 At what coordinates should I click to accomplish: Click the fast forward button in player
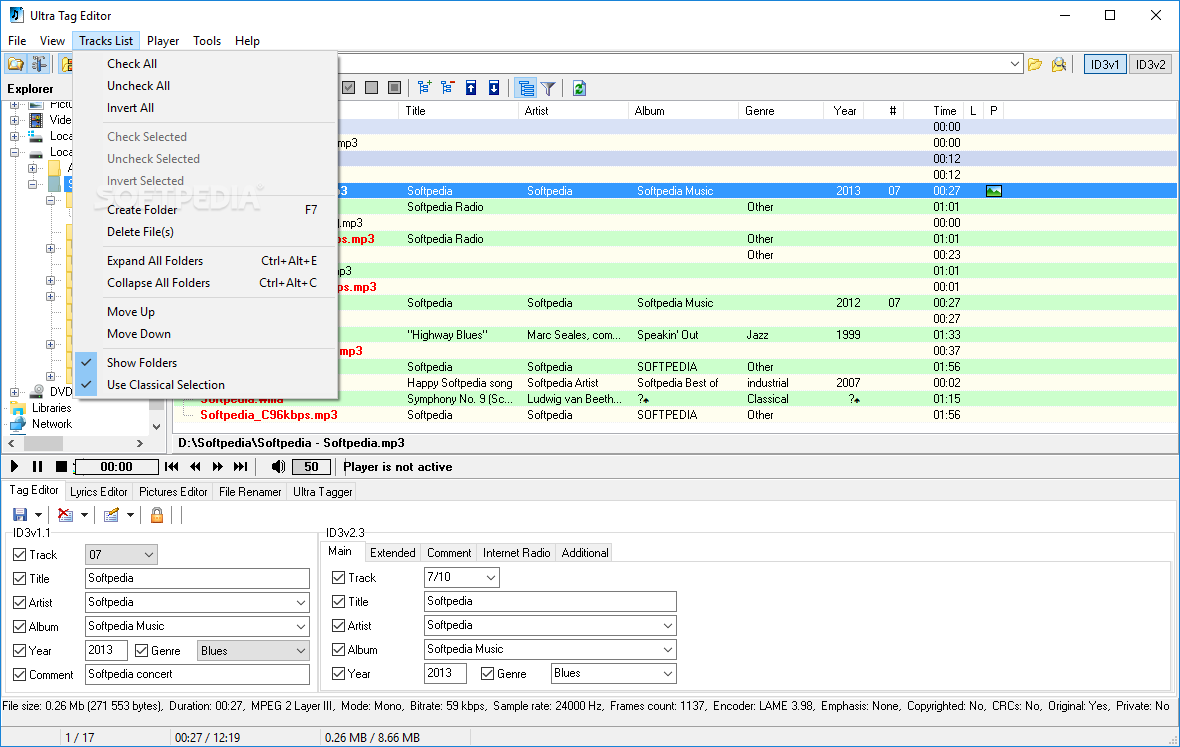tap(217, 466)
